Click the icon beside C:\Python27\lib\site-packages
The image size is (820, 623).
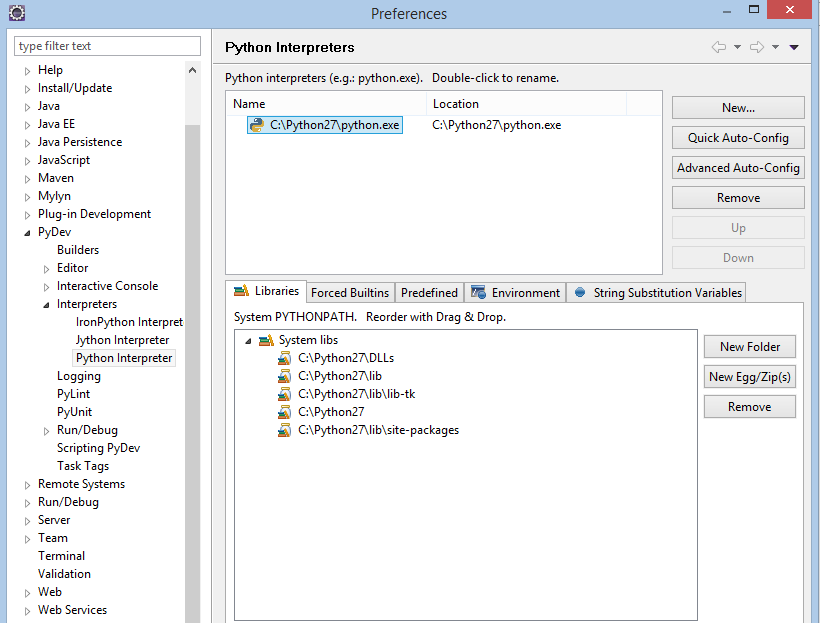(285, 430)
